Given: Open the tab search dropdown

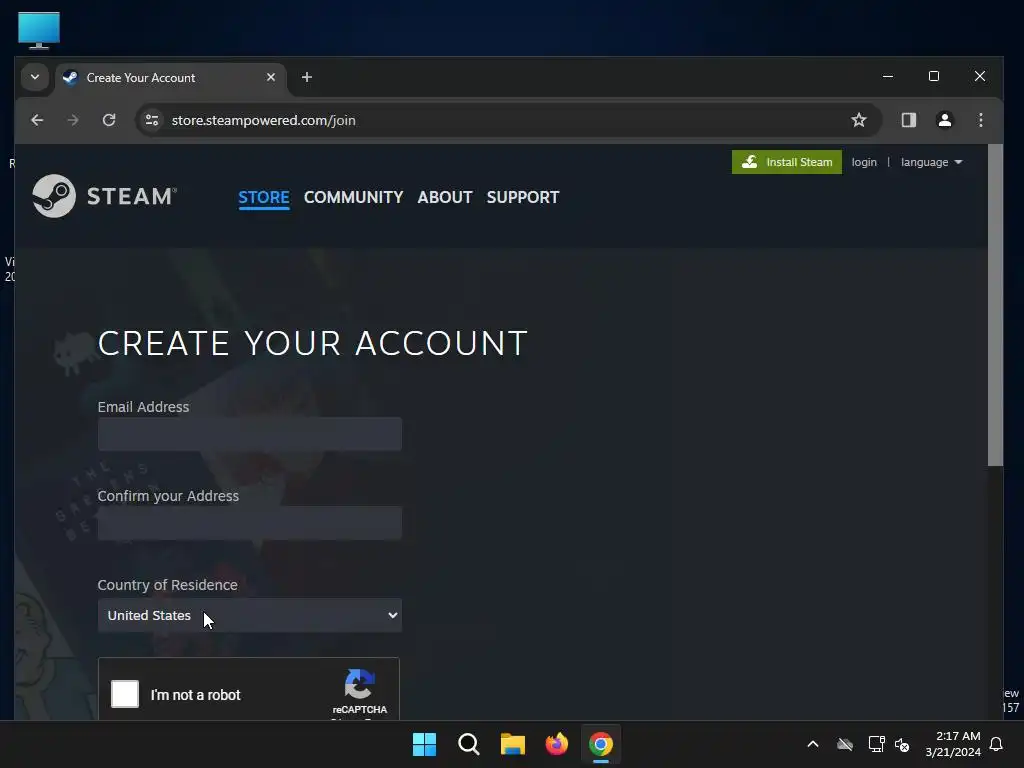Looking at the screenshot, I should point(35,77).
